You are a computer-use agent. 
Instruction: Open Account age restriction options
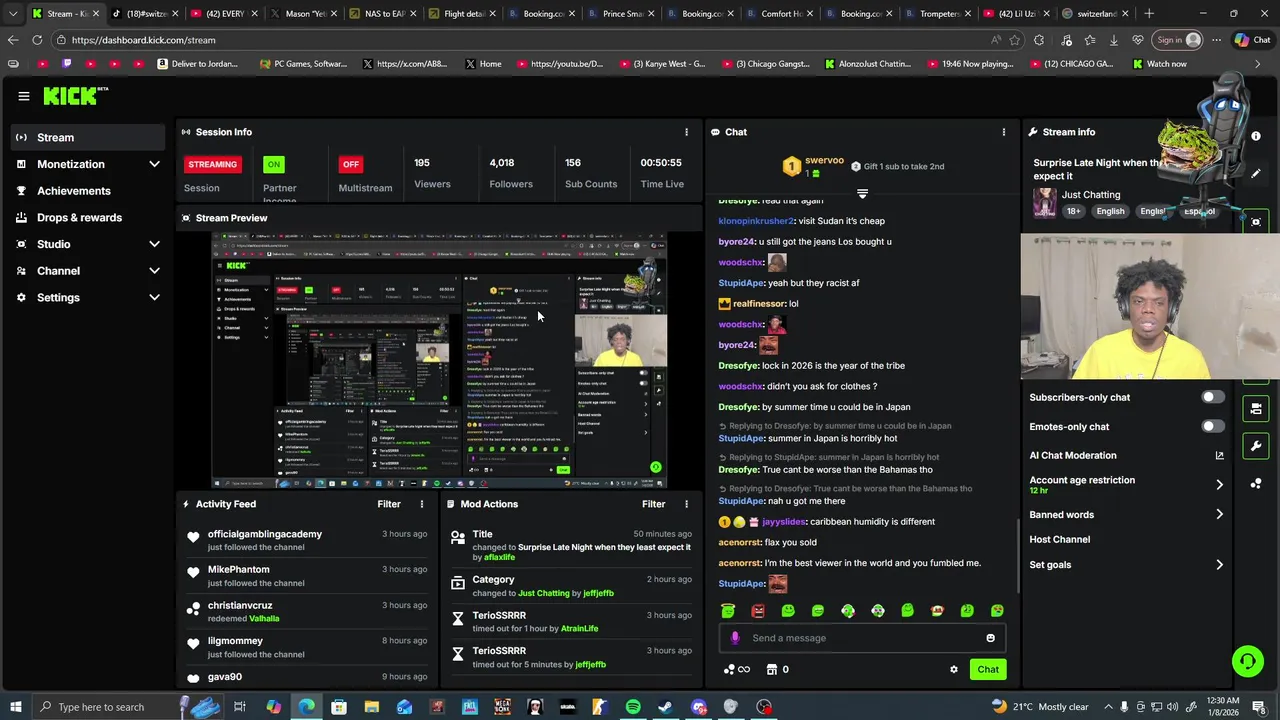tap(1219, 484)
